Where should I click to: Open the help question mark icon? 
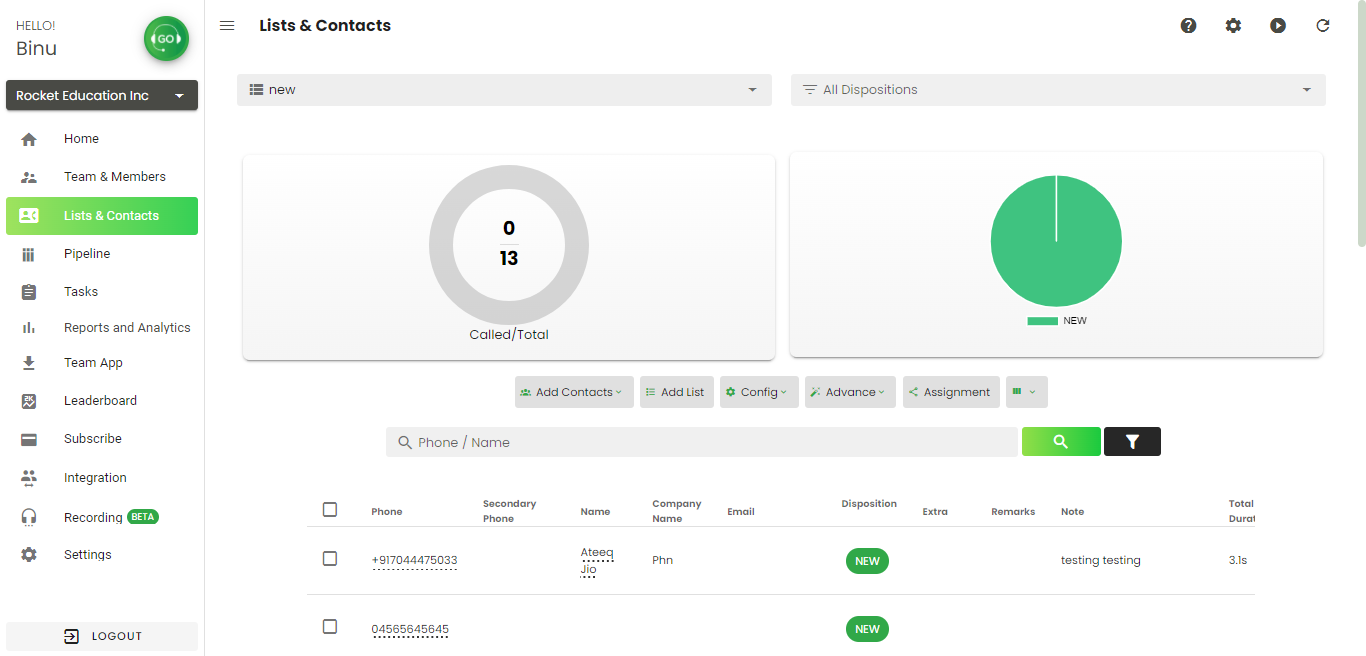[1188, 26]
